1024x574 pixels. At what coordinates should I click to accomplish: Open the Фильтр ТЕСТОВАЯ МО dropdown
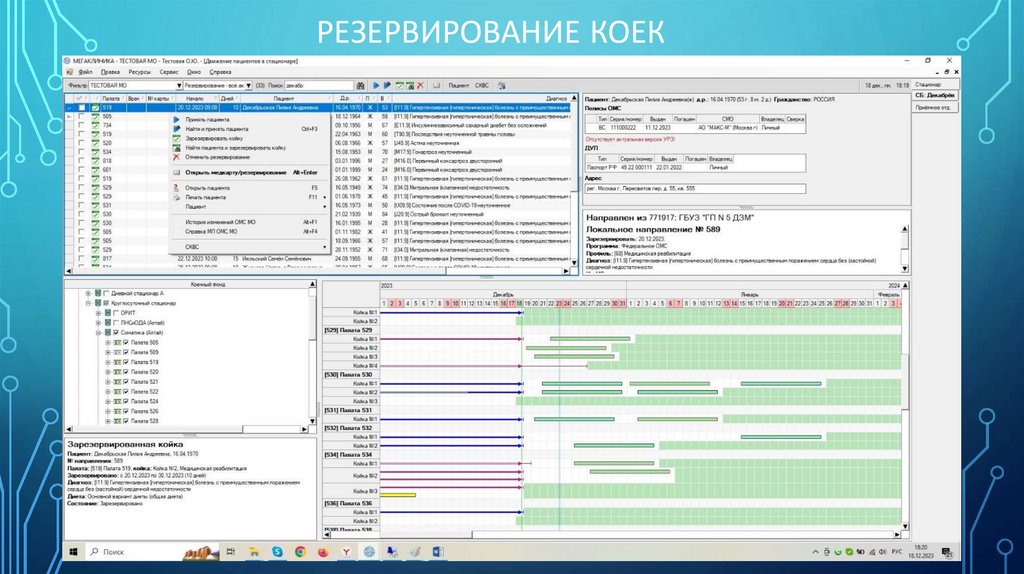point(178,86)
